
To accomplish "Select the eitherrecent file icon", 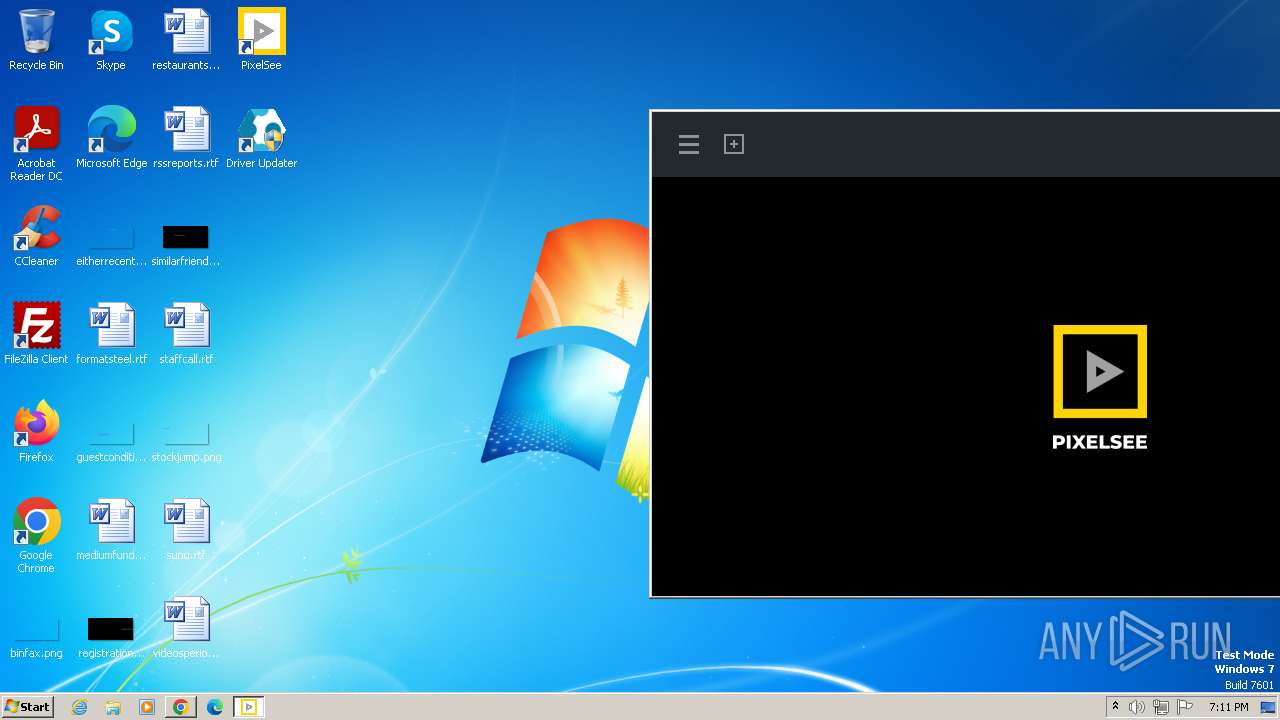I will [111, 245].
